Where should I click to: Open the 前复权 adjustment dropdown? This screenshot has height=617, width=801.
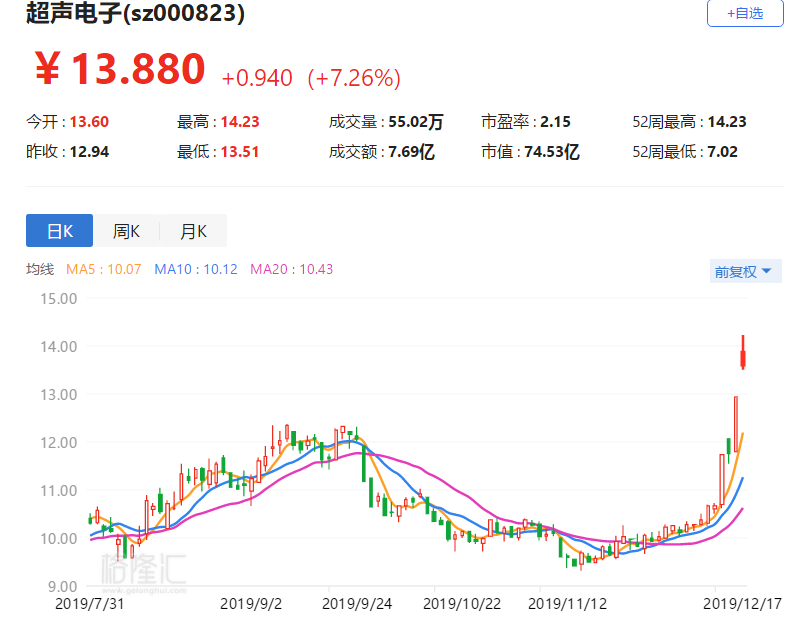click(x=745, y=271)
